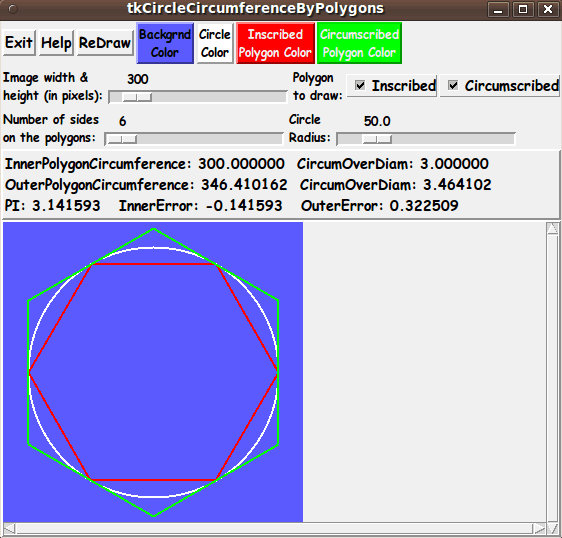This screenshot has height=538, width=562.
Task: Minimize the tkCircleCircumferenceByPolygons window
Action: [x=498, y=9]
